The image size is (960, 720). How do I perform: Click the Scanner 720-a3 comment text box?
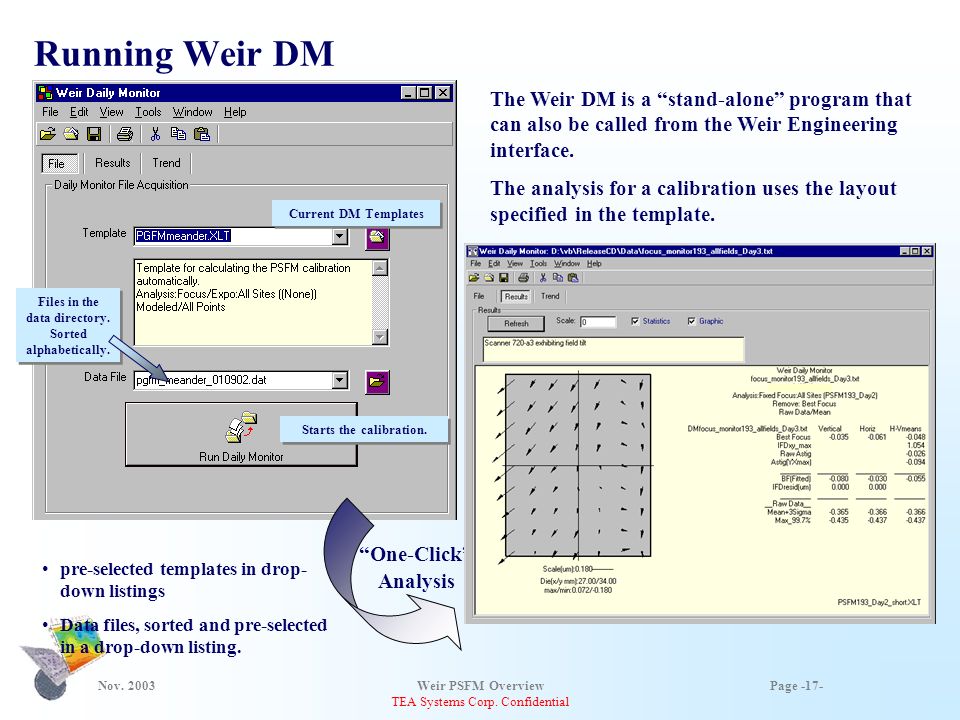click(613, 350)
